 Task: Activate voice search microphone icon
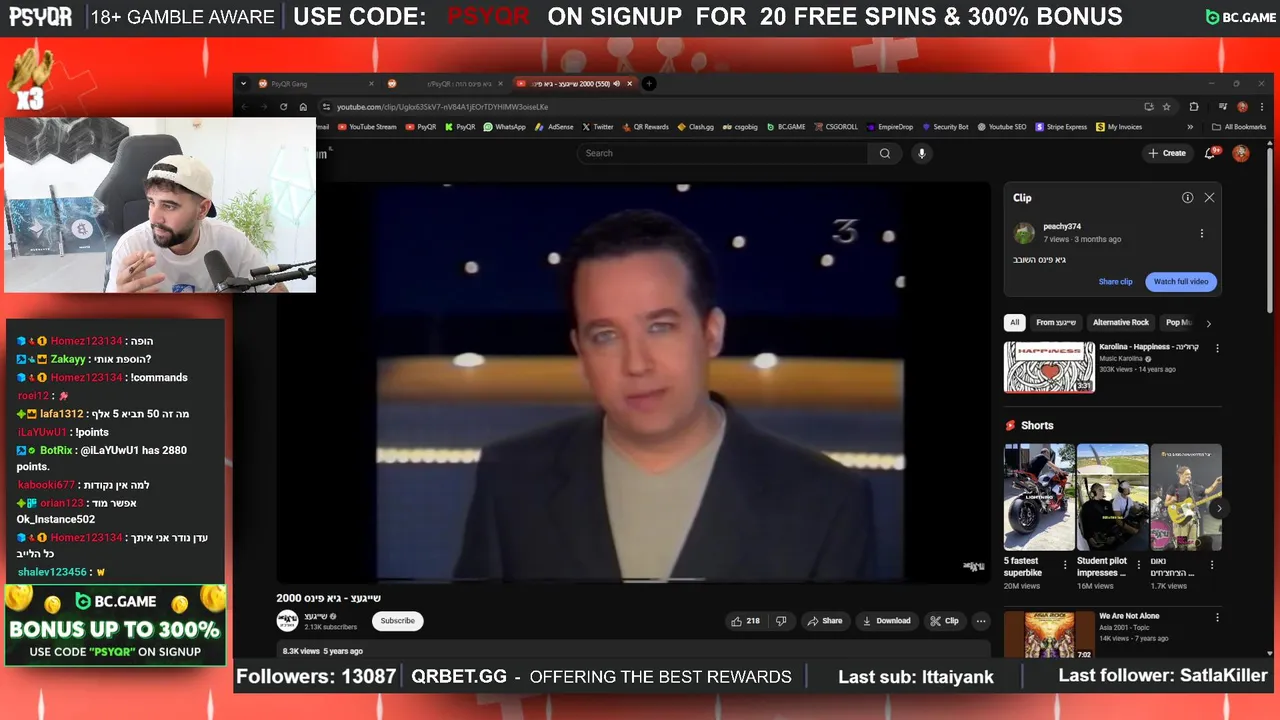coord(922,153)
